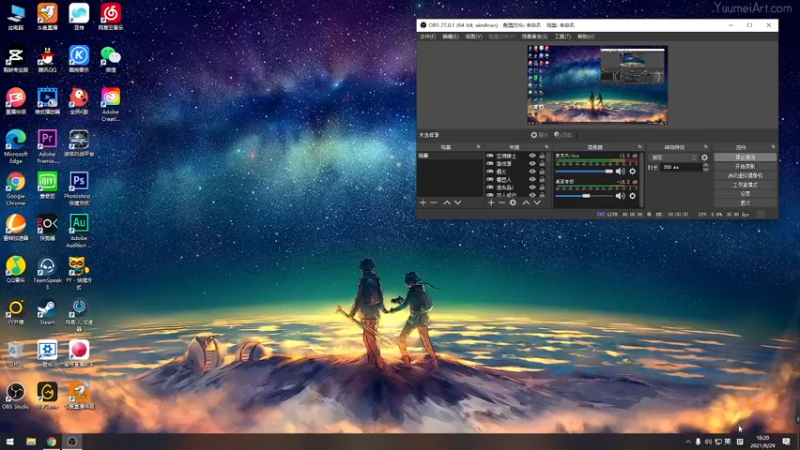Toggle visibility eye of the fifth source
This screenshot has width=800, height=450.
click(532, 187)
